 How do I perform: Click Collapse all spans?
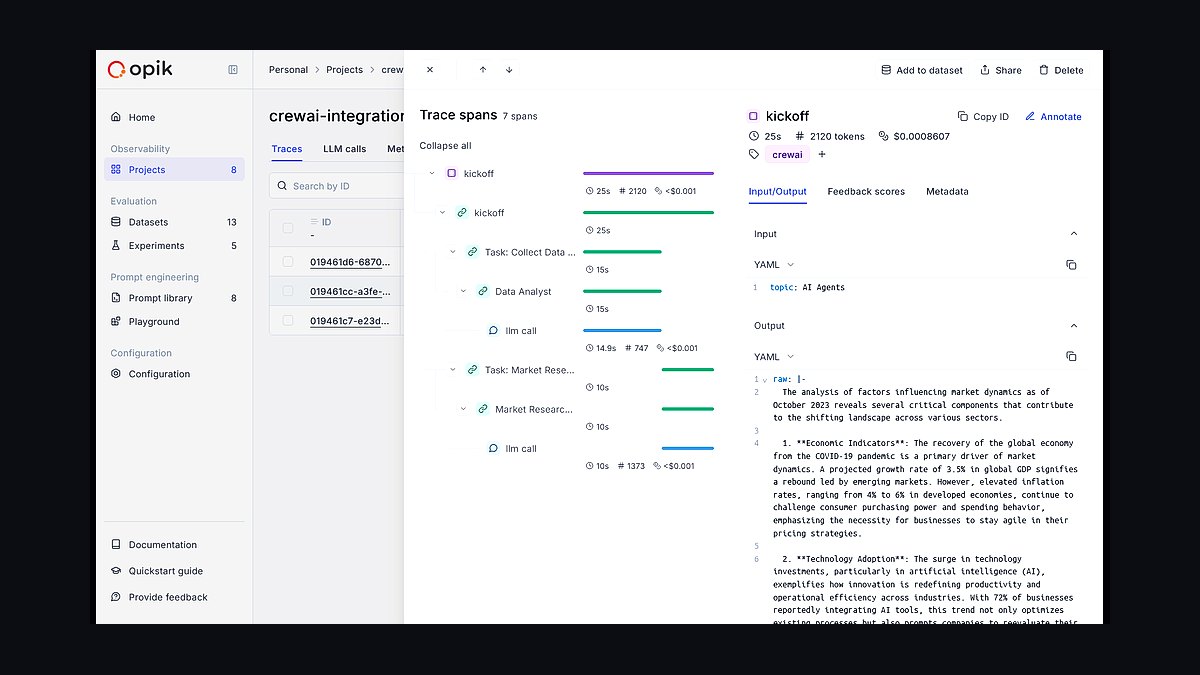(x=445, y=146)
